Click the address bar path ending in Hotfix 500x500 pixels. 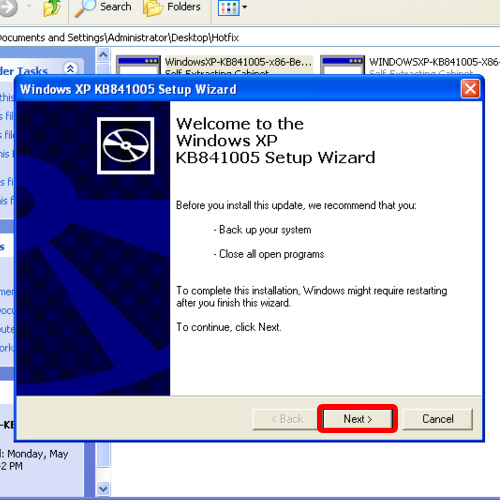[x=119, y=38]
